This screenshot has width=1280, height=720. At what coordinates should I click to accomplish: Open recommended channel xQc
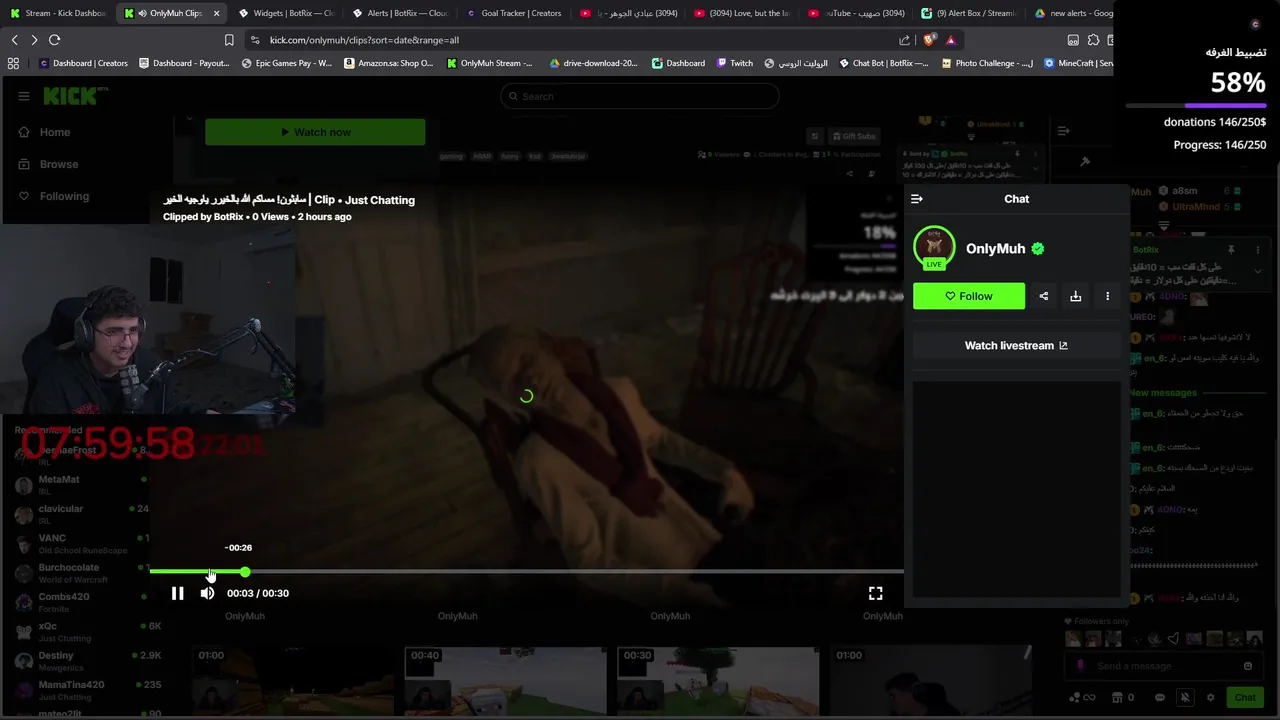(80, 631)
